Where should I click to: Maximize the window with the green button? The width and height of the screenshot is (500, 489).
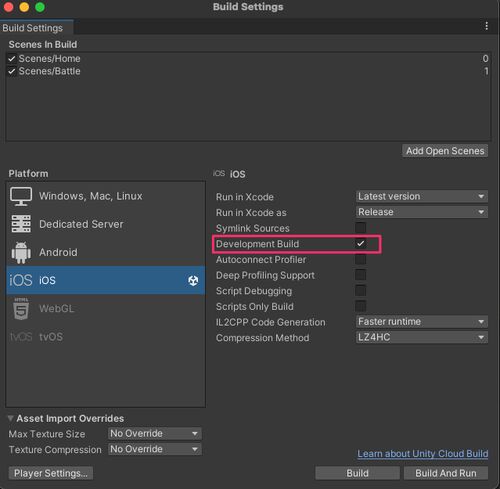coord(40,7)
